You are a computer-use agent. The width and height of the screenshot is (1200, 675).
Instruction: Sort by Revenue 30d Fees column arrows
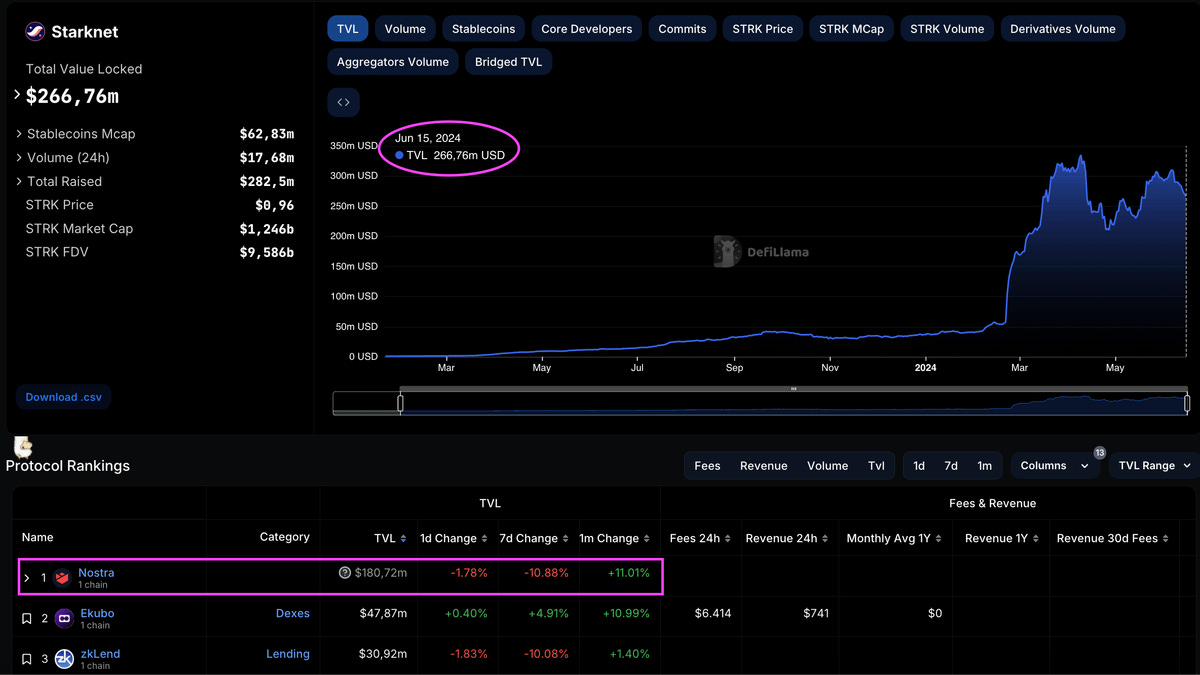click(x=1166, y=538)
